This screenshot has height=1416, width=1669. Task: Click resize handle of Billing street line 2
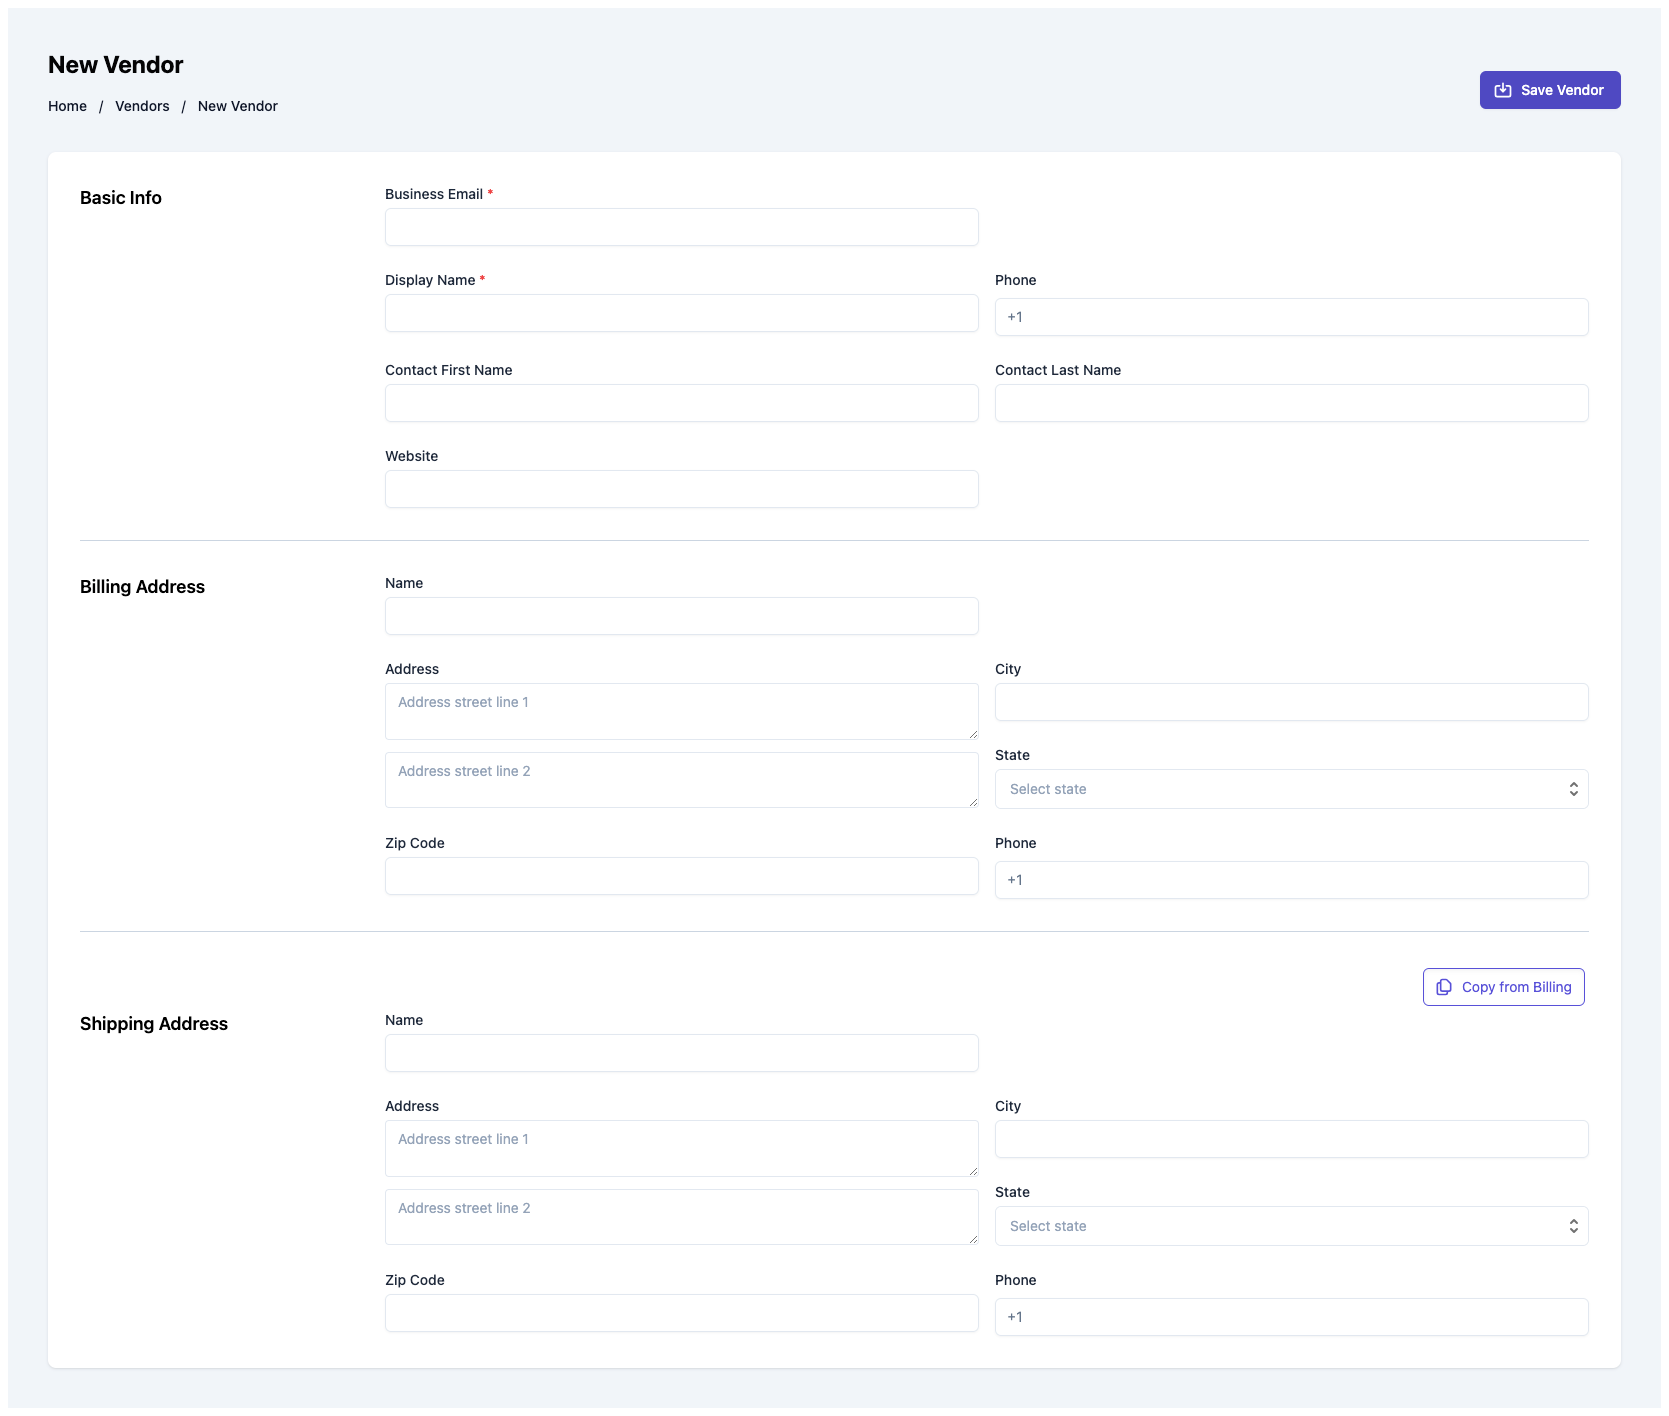[x=973, y=802]
